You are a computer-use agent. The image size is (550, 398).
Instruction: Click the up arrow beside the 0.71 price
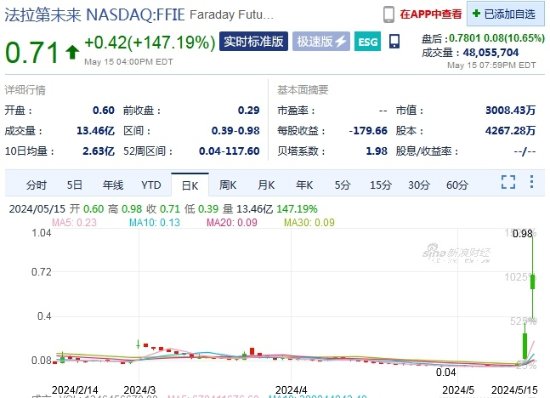[73, 52]
